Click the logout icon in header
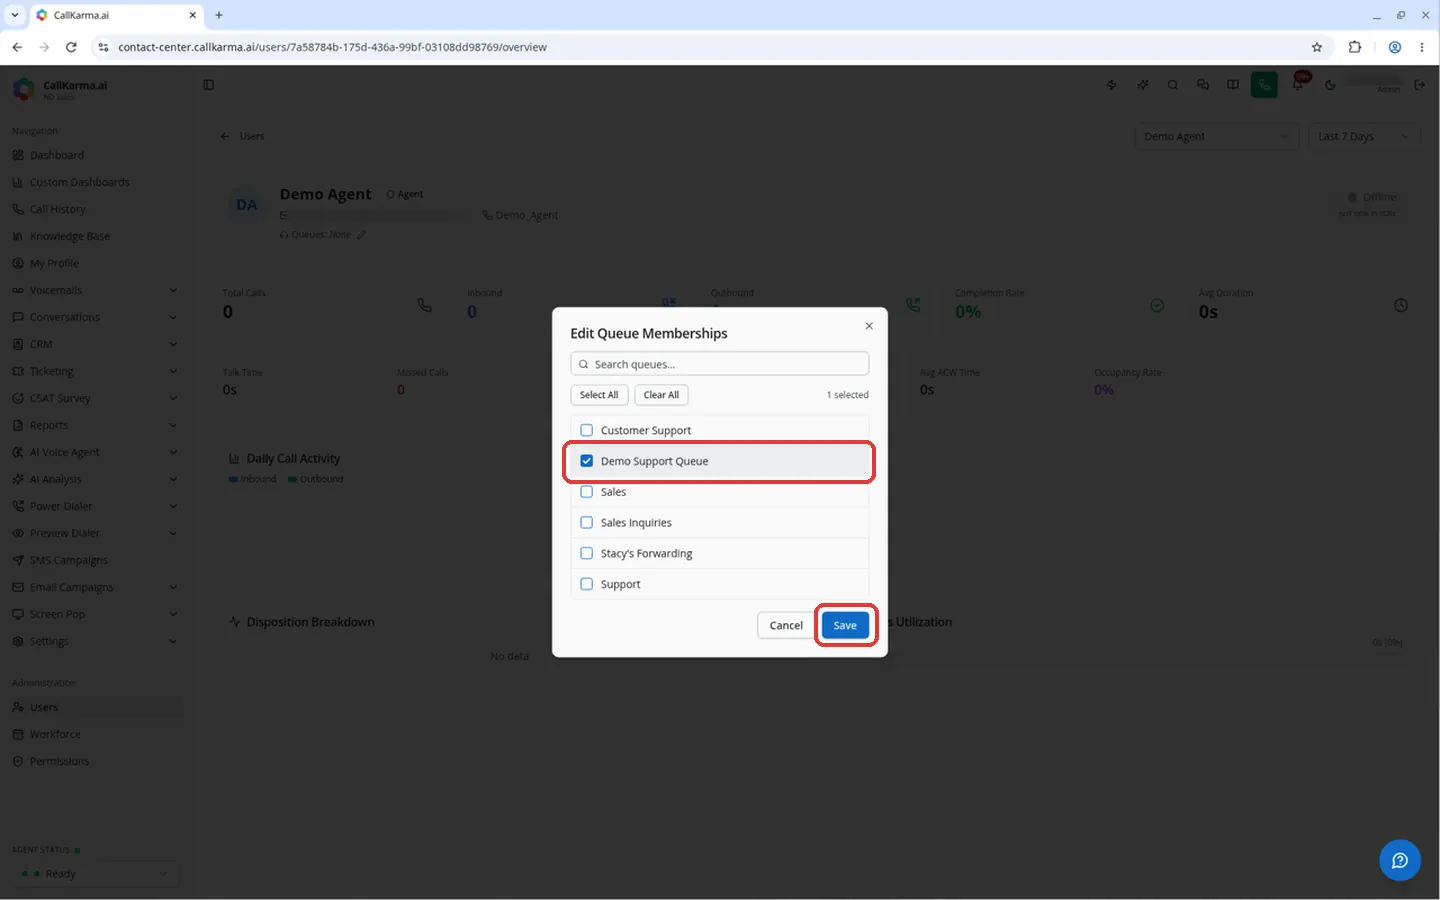The height and width of the screenshot is (900, 1440). (1419, 85)
